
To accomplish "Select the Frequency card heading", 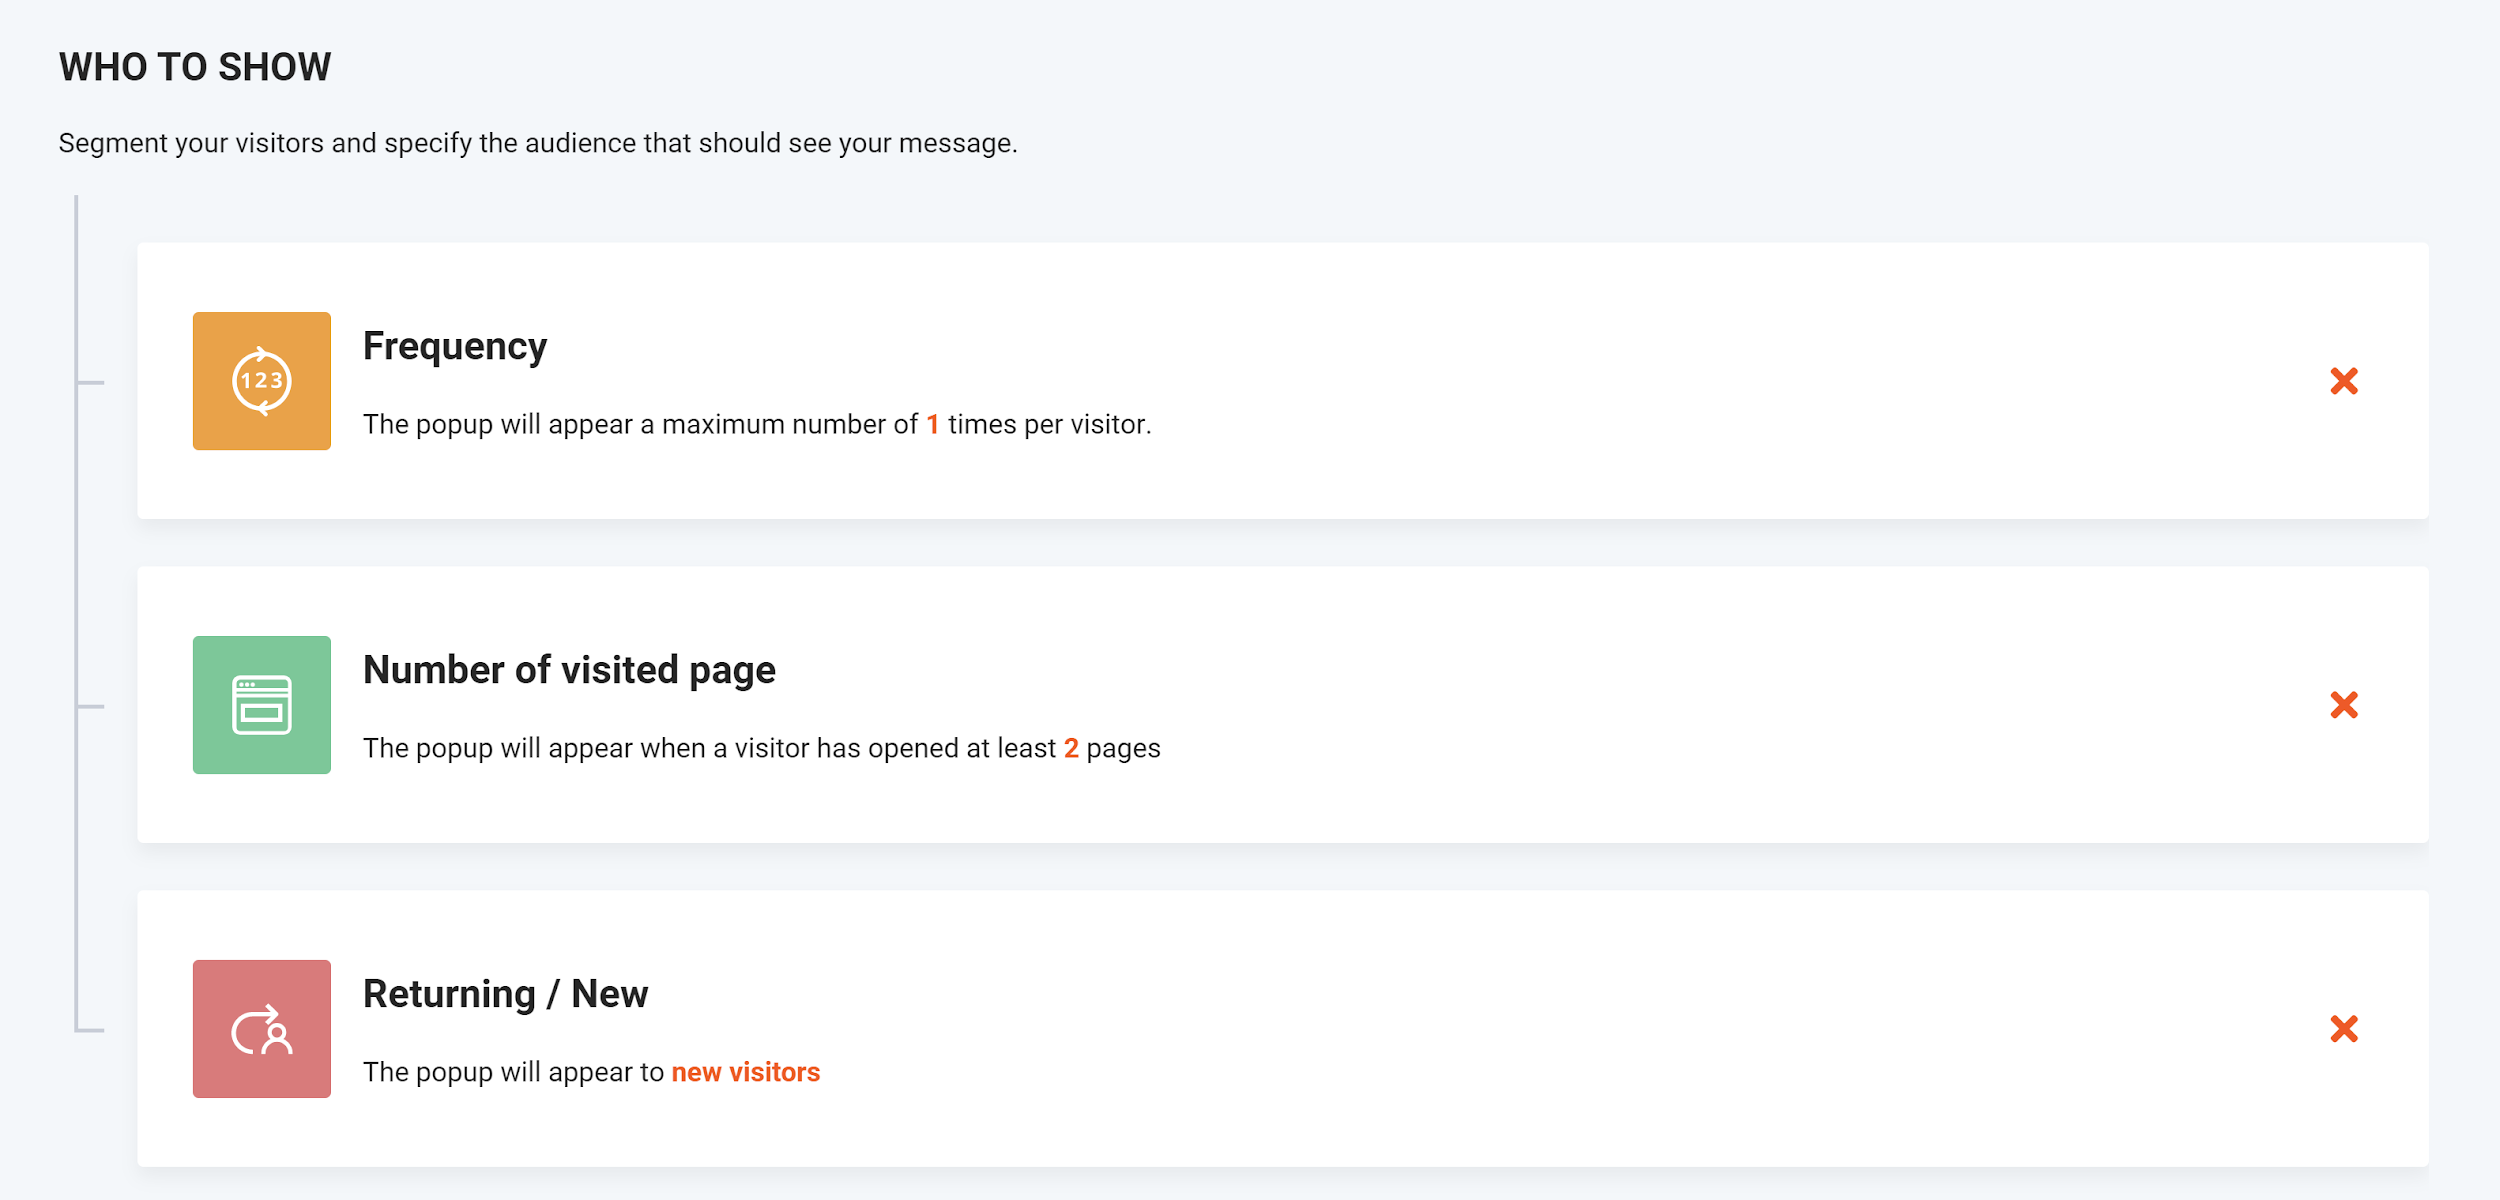I will tap(455, 346).
